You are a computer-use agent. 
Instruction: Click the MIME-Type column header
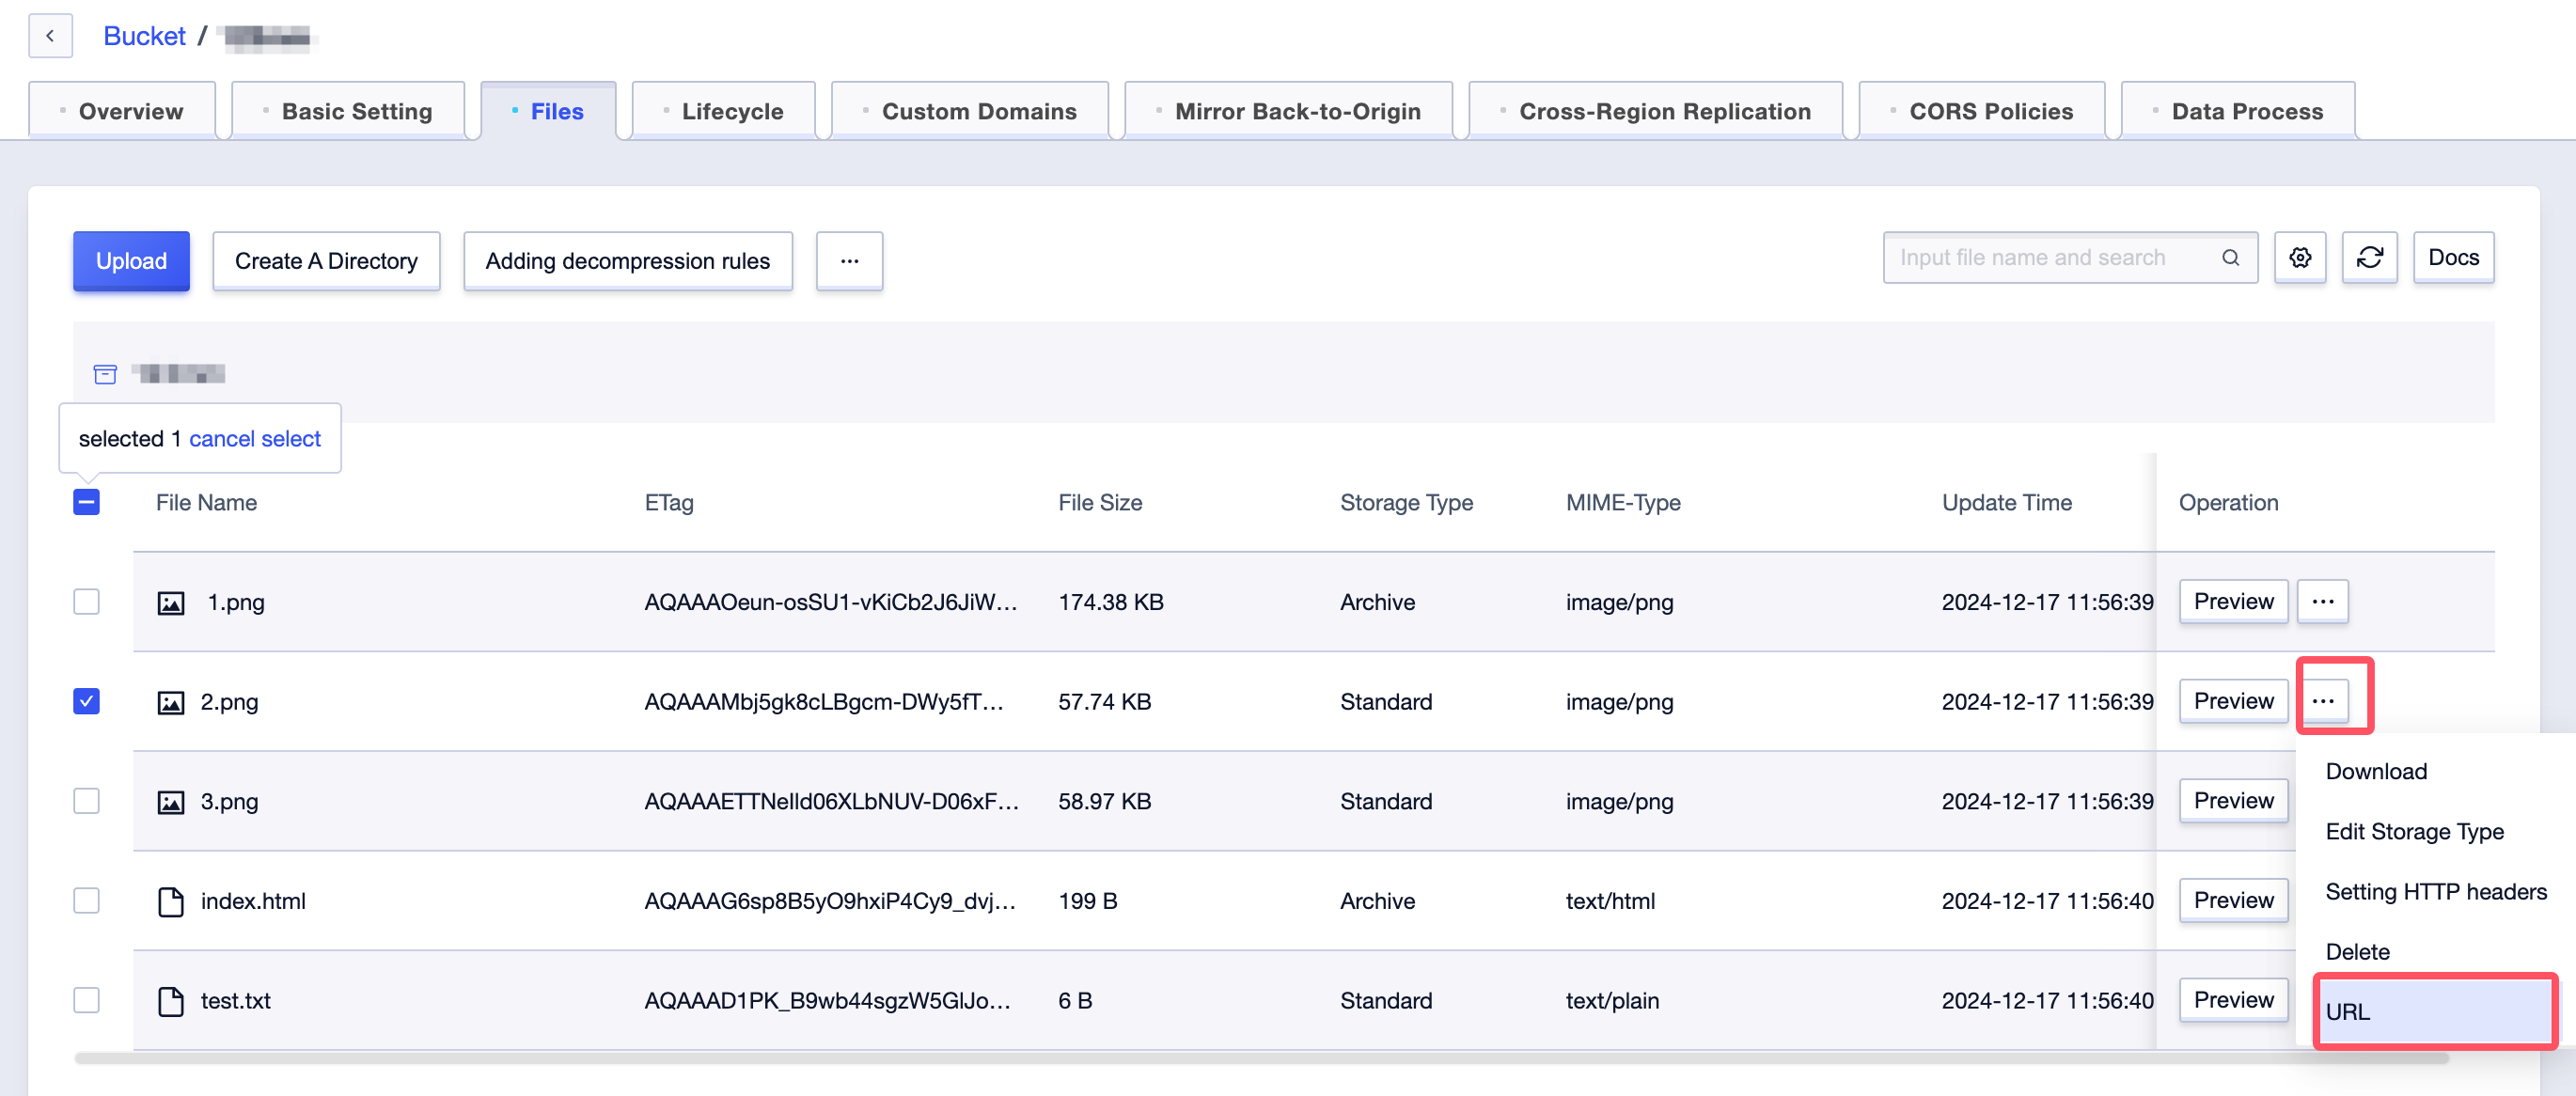1623,503
